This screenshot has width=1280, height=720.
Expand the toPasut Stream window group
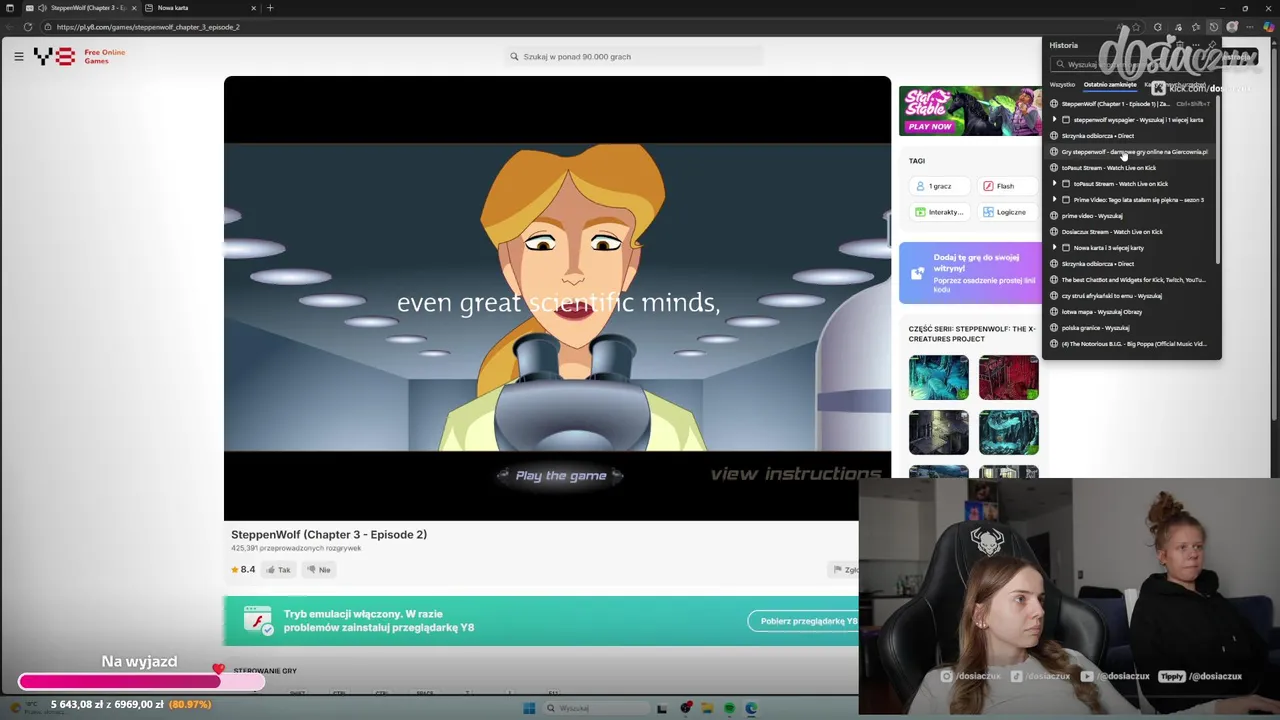pos(1053,184)
